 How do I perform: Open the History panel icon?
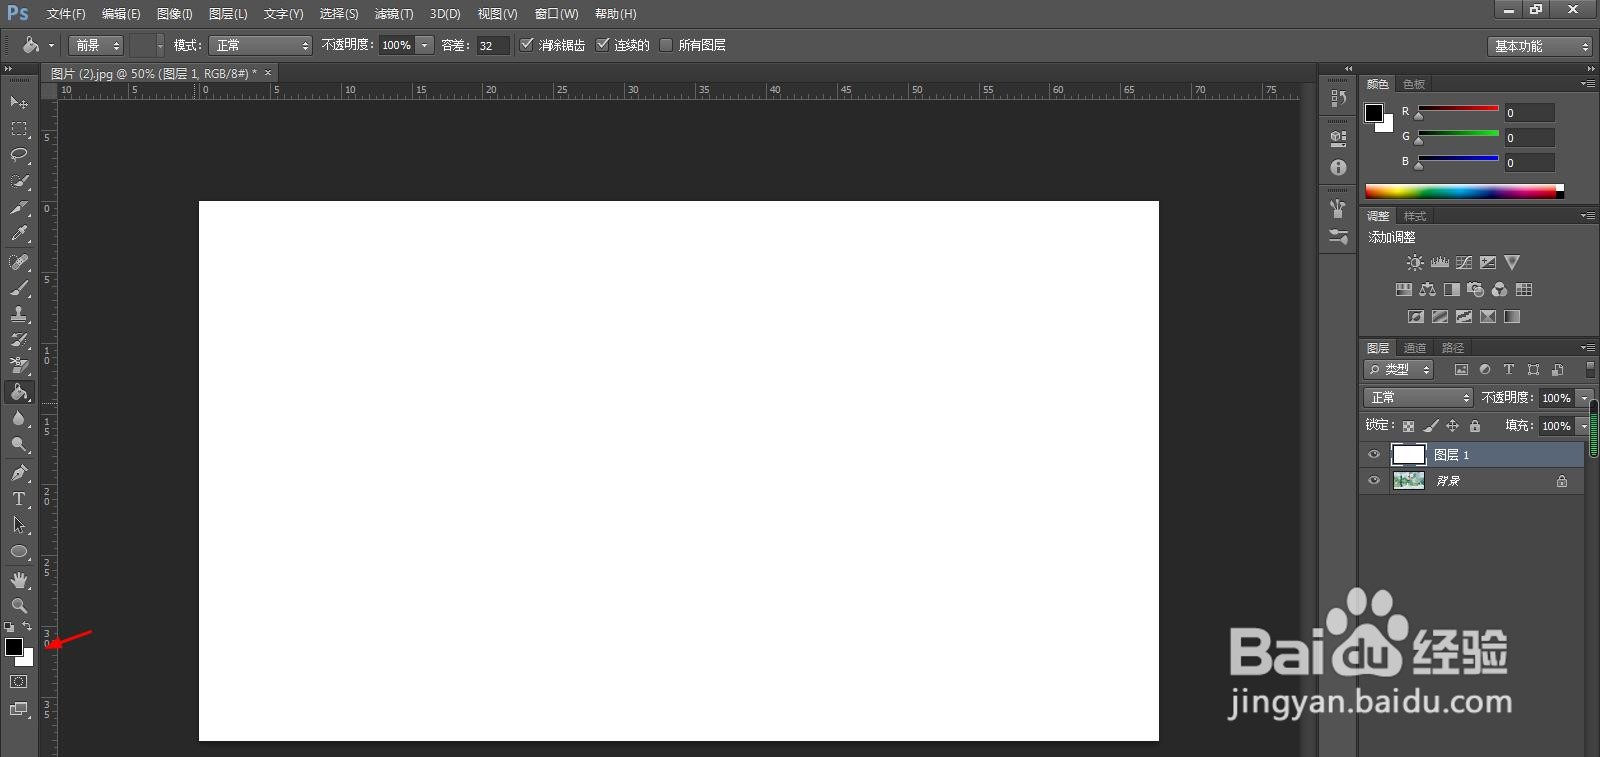[x=1338, y=99]
